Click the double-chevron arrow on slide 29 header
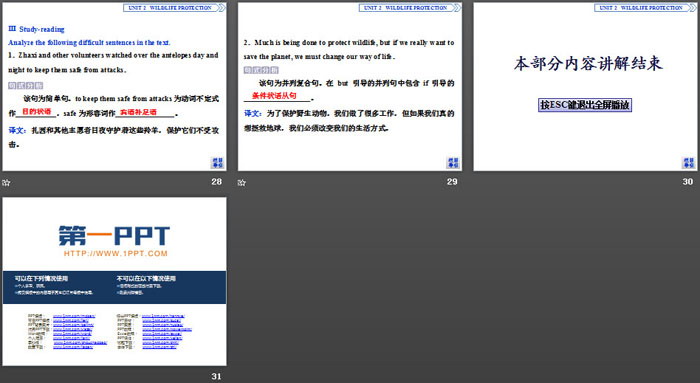700x383 pixels. point(457,8)
